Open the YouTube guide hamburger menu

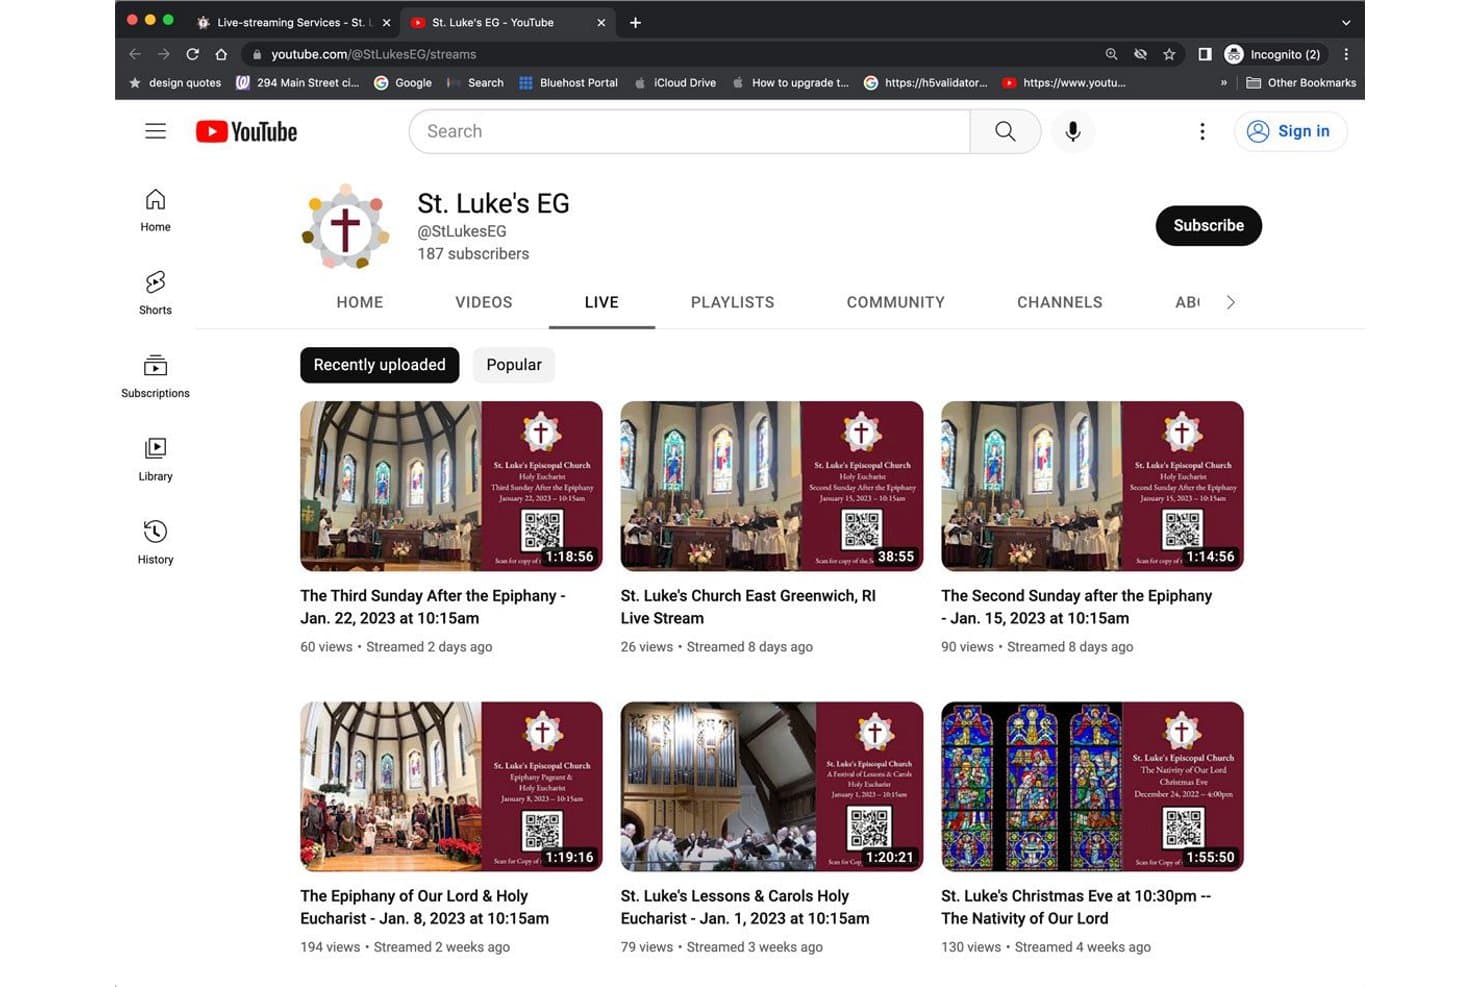(155, 131)
